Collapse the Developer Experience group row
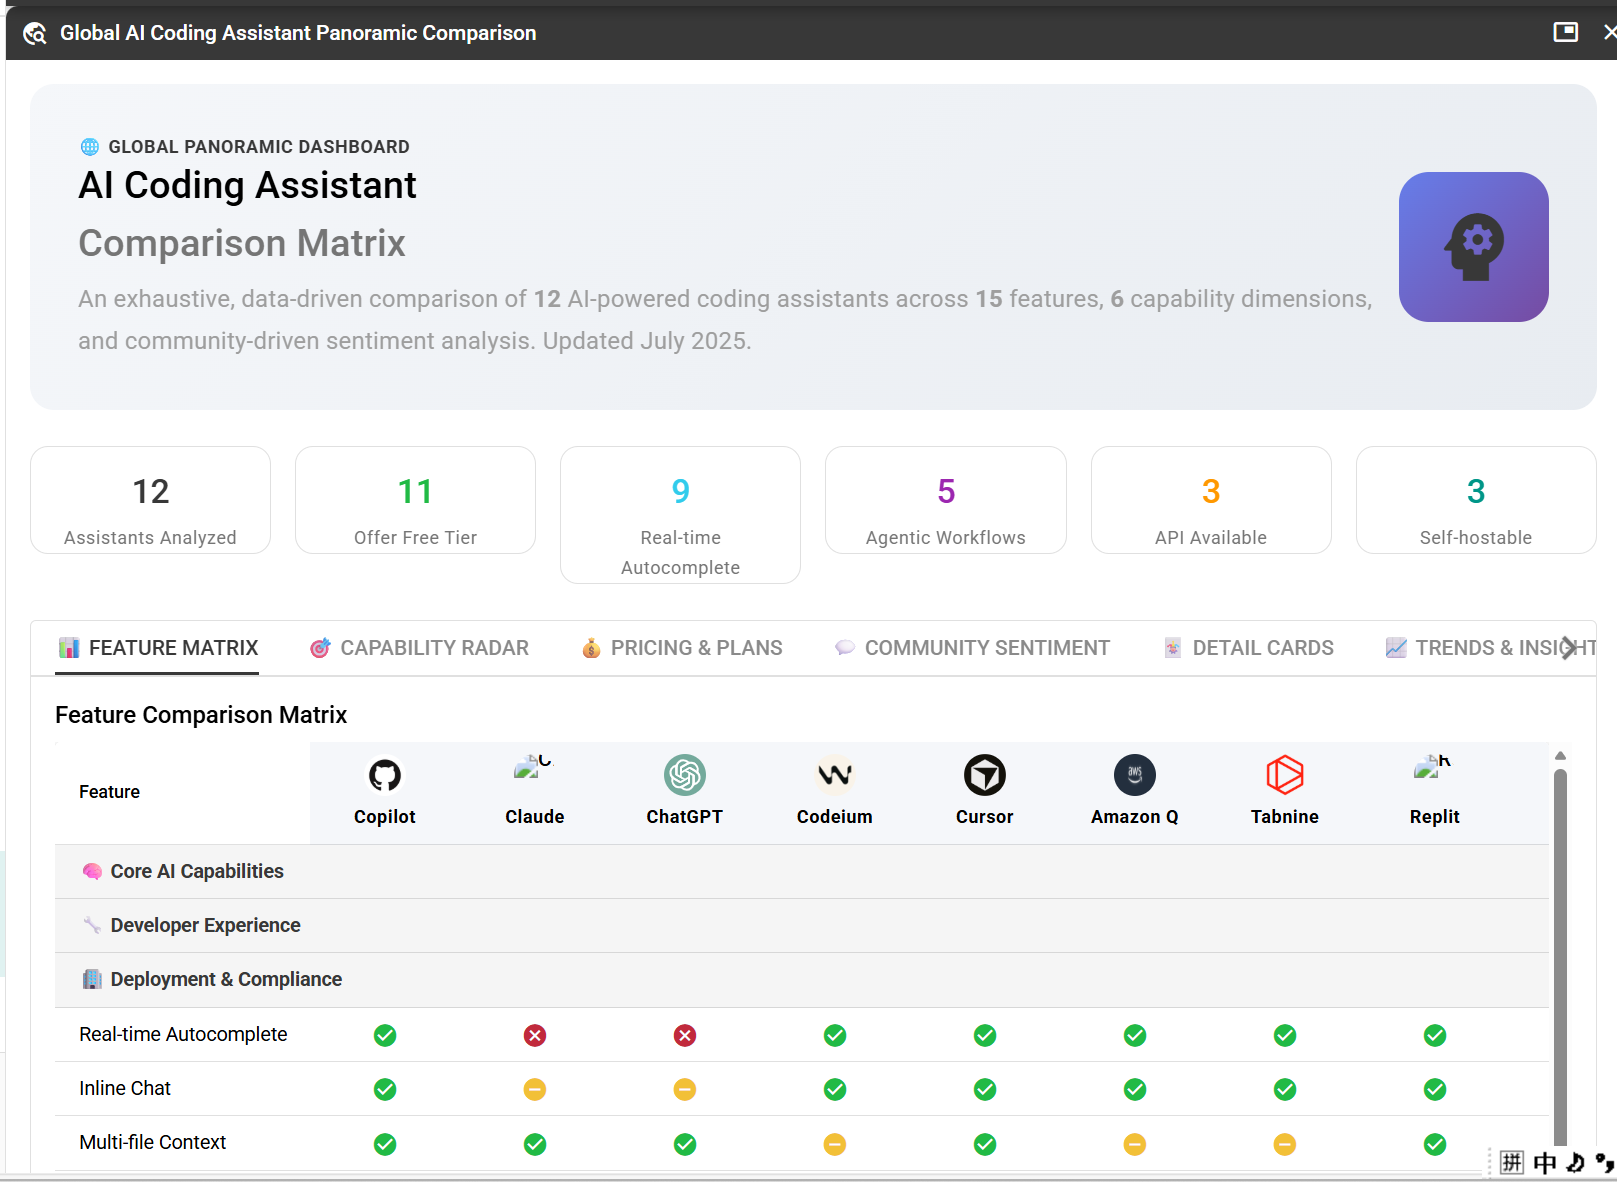 click(x=802, y=925)
